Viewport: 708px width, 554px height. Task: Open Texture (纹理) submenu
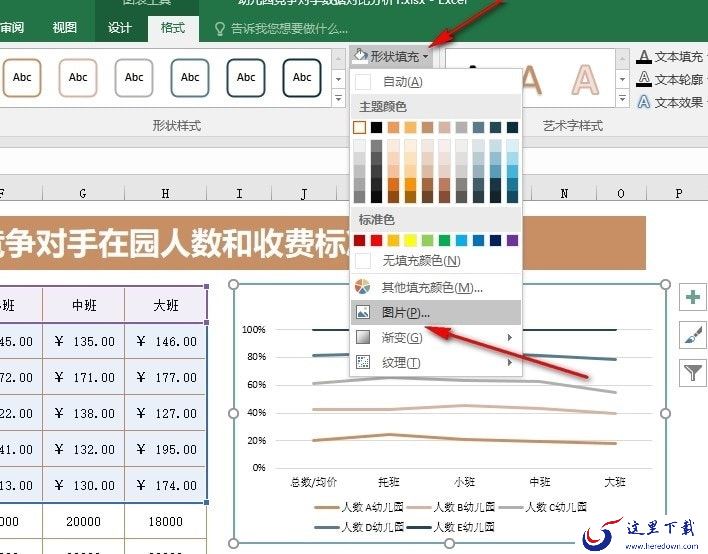coord(436,362)
